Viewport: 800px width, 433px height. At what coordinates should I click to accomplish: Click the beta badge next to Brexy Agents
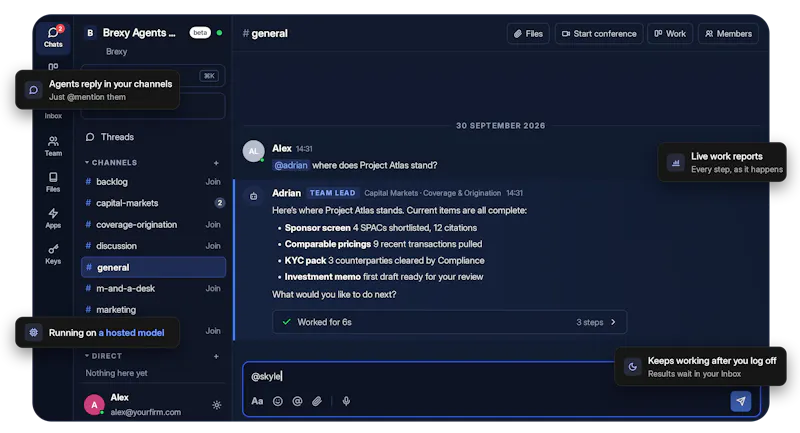(200, 33)
